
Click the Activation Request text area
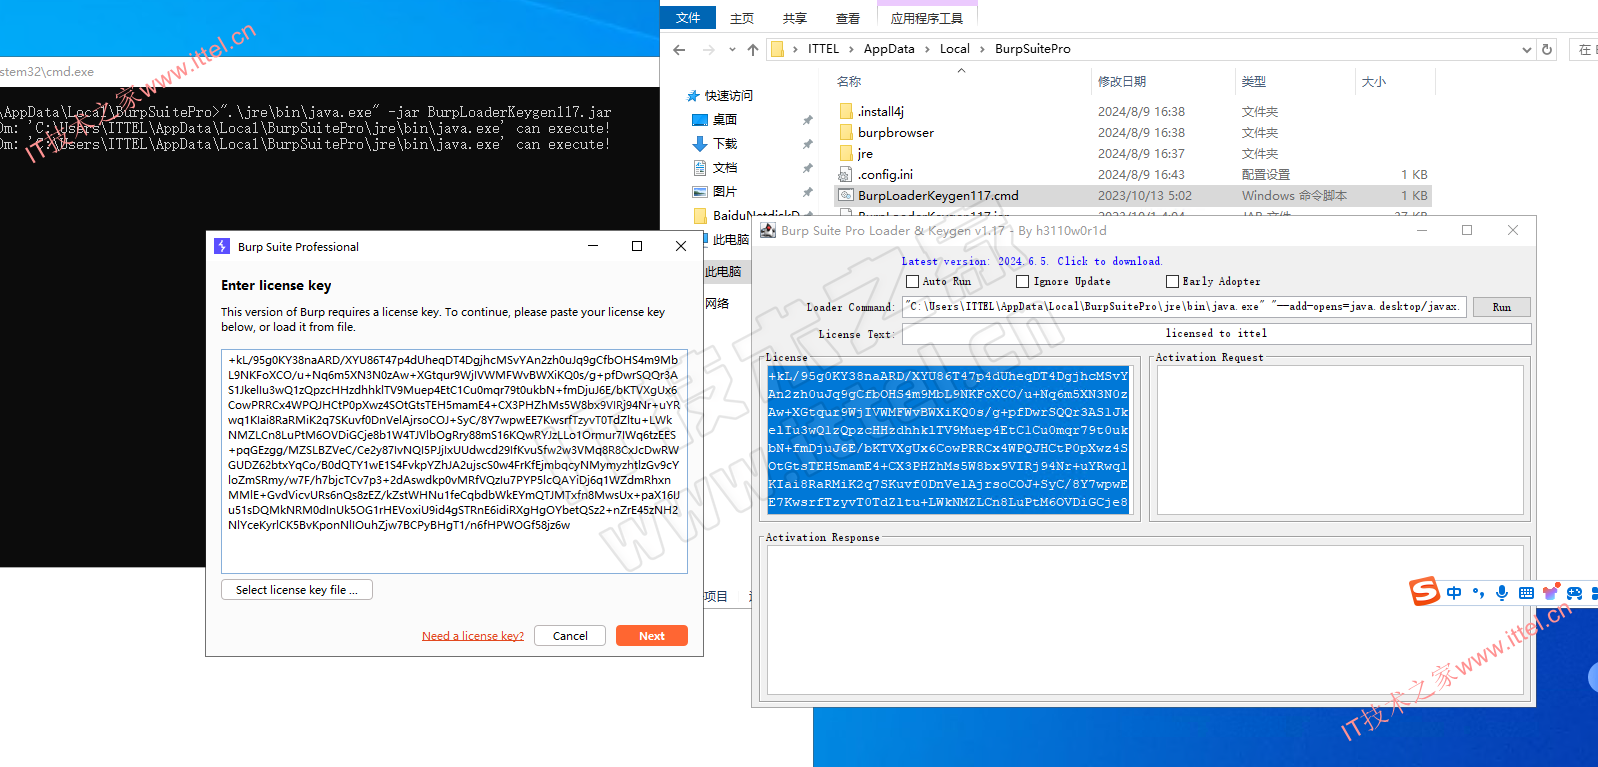click(x=1340, y=440)
